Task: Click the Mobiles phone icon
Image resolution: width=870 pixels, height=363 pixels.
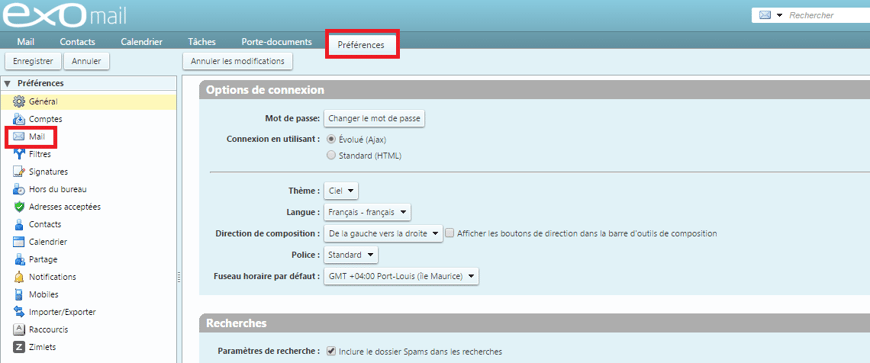Action: [x=19, y=294]
